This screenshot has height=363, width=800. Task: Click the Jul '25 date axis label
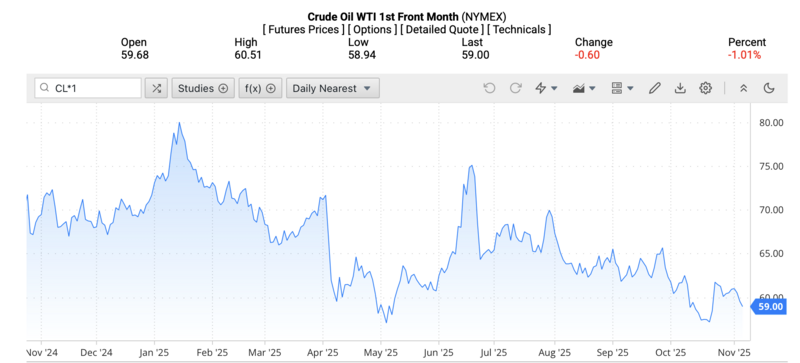[x=493, y=352]
